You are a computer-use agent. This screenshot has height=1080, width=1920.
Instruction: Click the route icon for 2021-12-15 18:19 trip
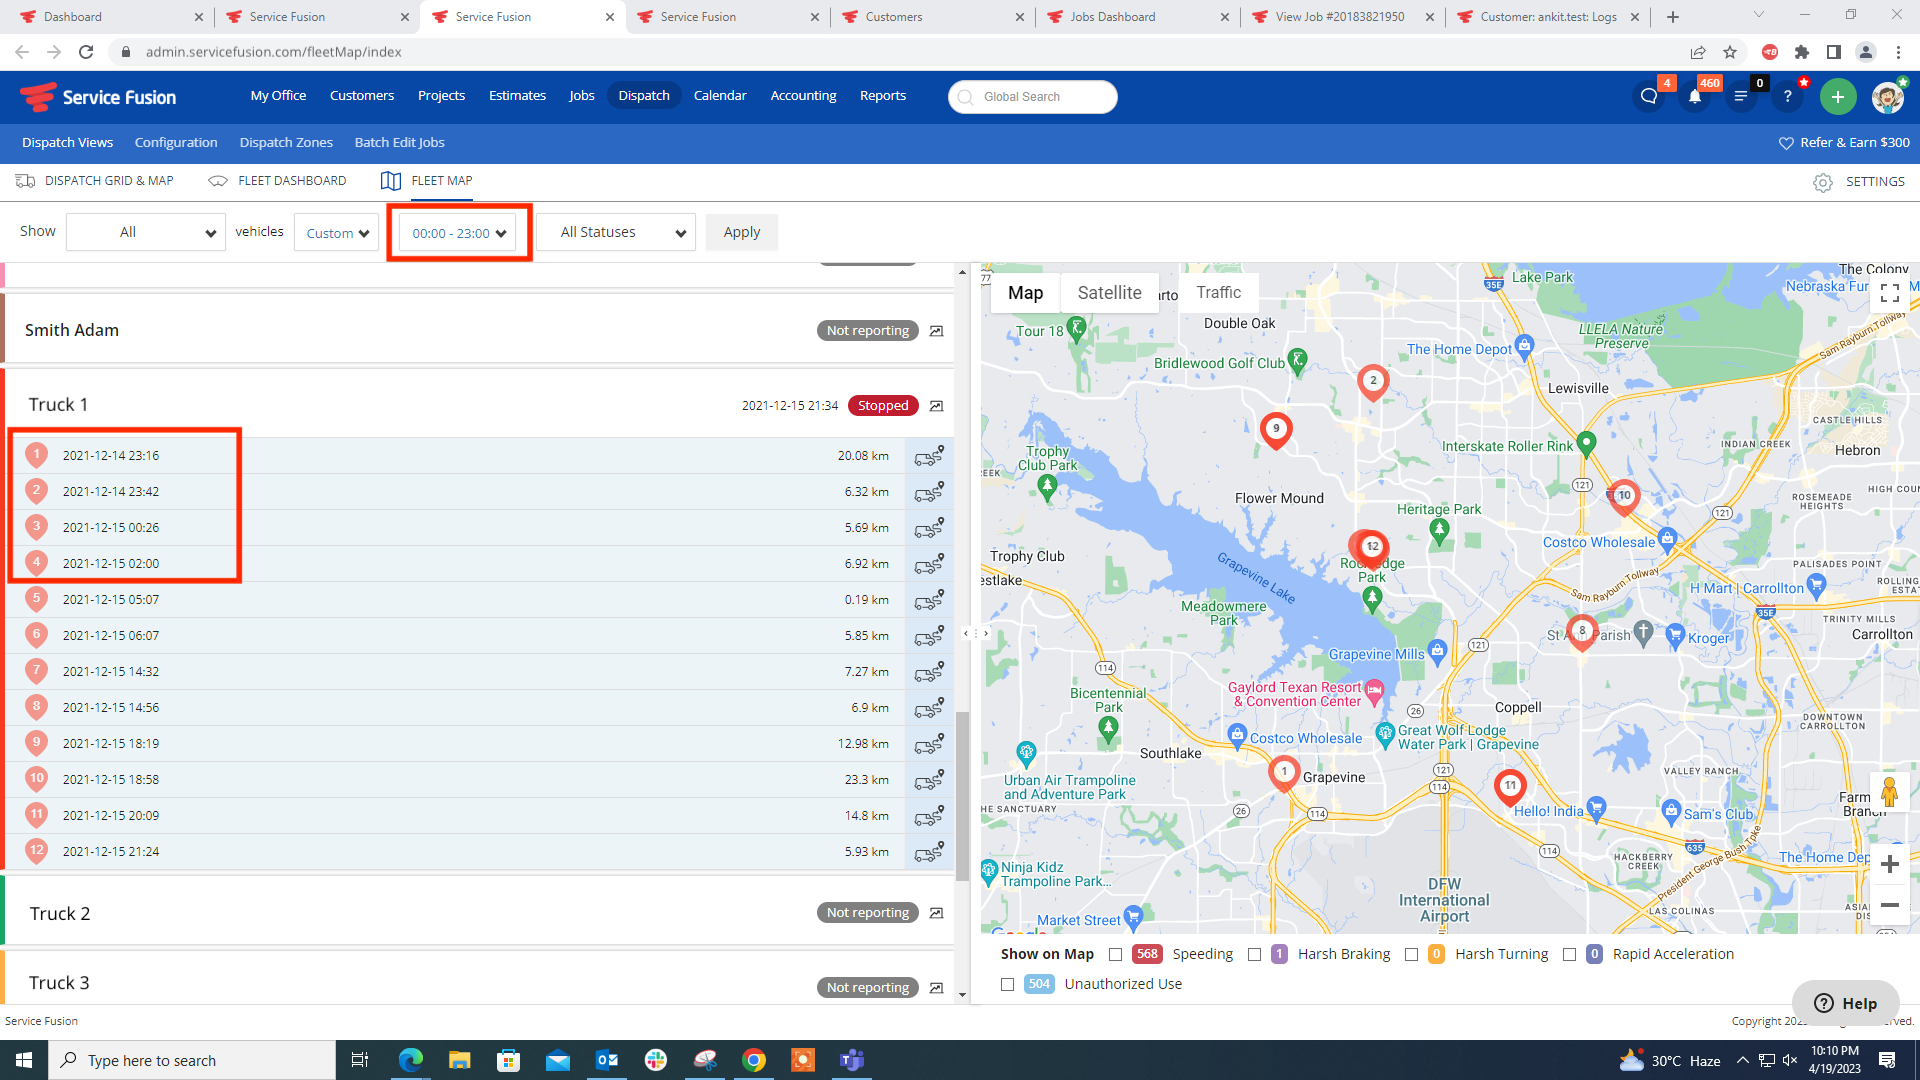[x=929, y=744]
